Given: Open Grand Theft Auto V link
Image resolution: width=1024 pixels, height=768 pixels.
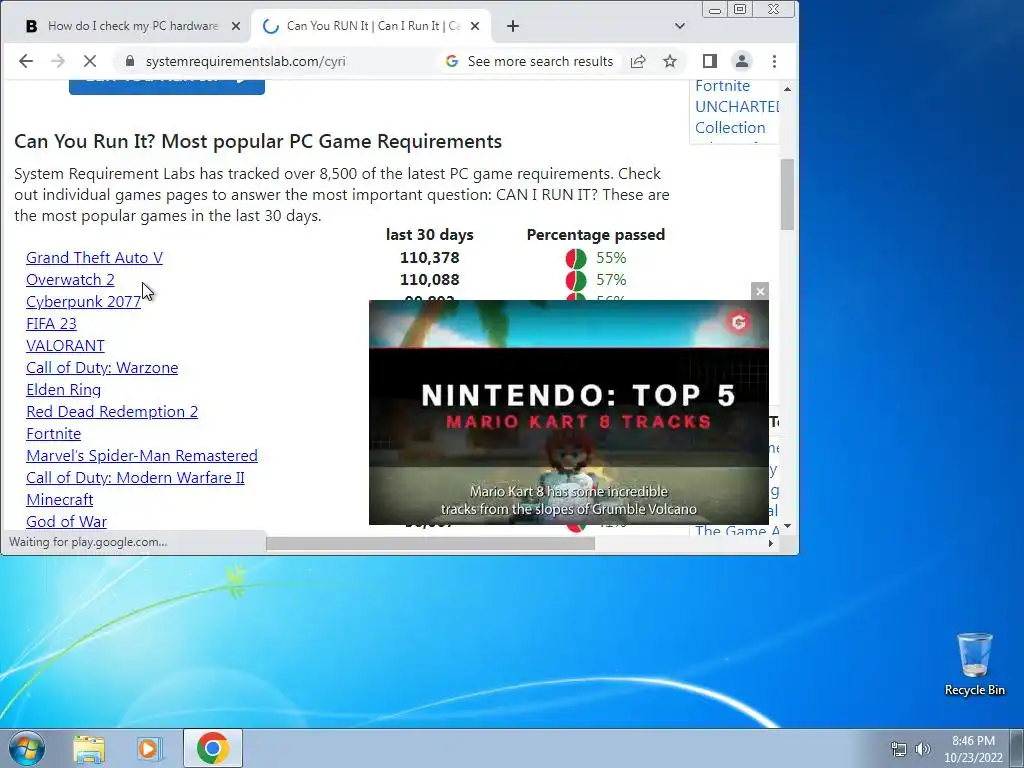Looking at the screenshot, I should (x=94, y=258).
